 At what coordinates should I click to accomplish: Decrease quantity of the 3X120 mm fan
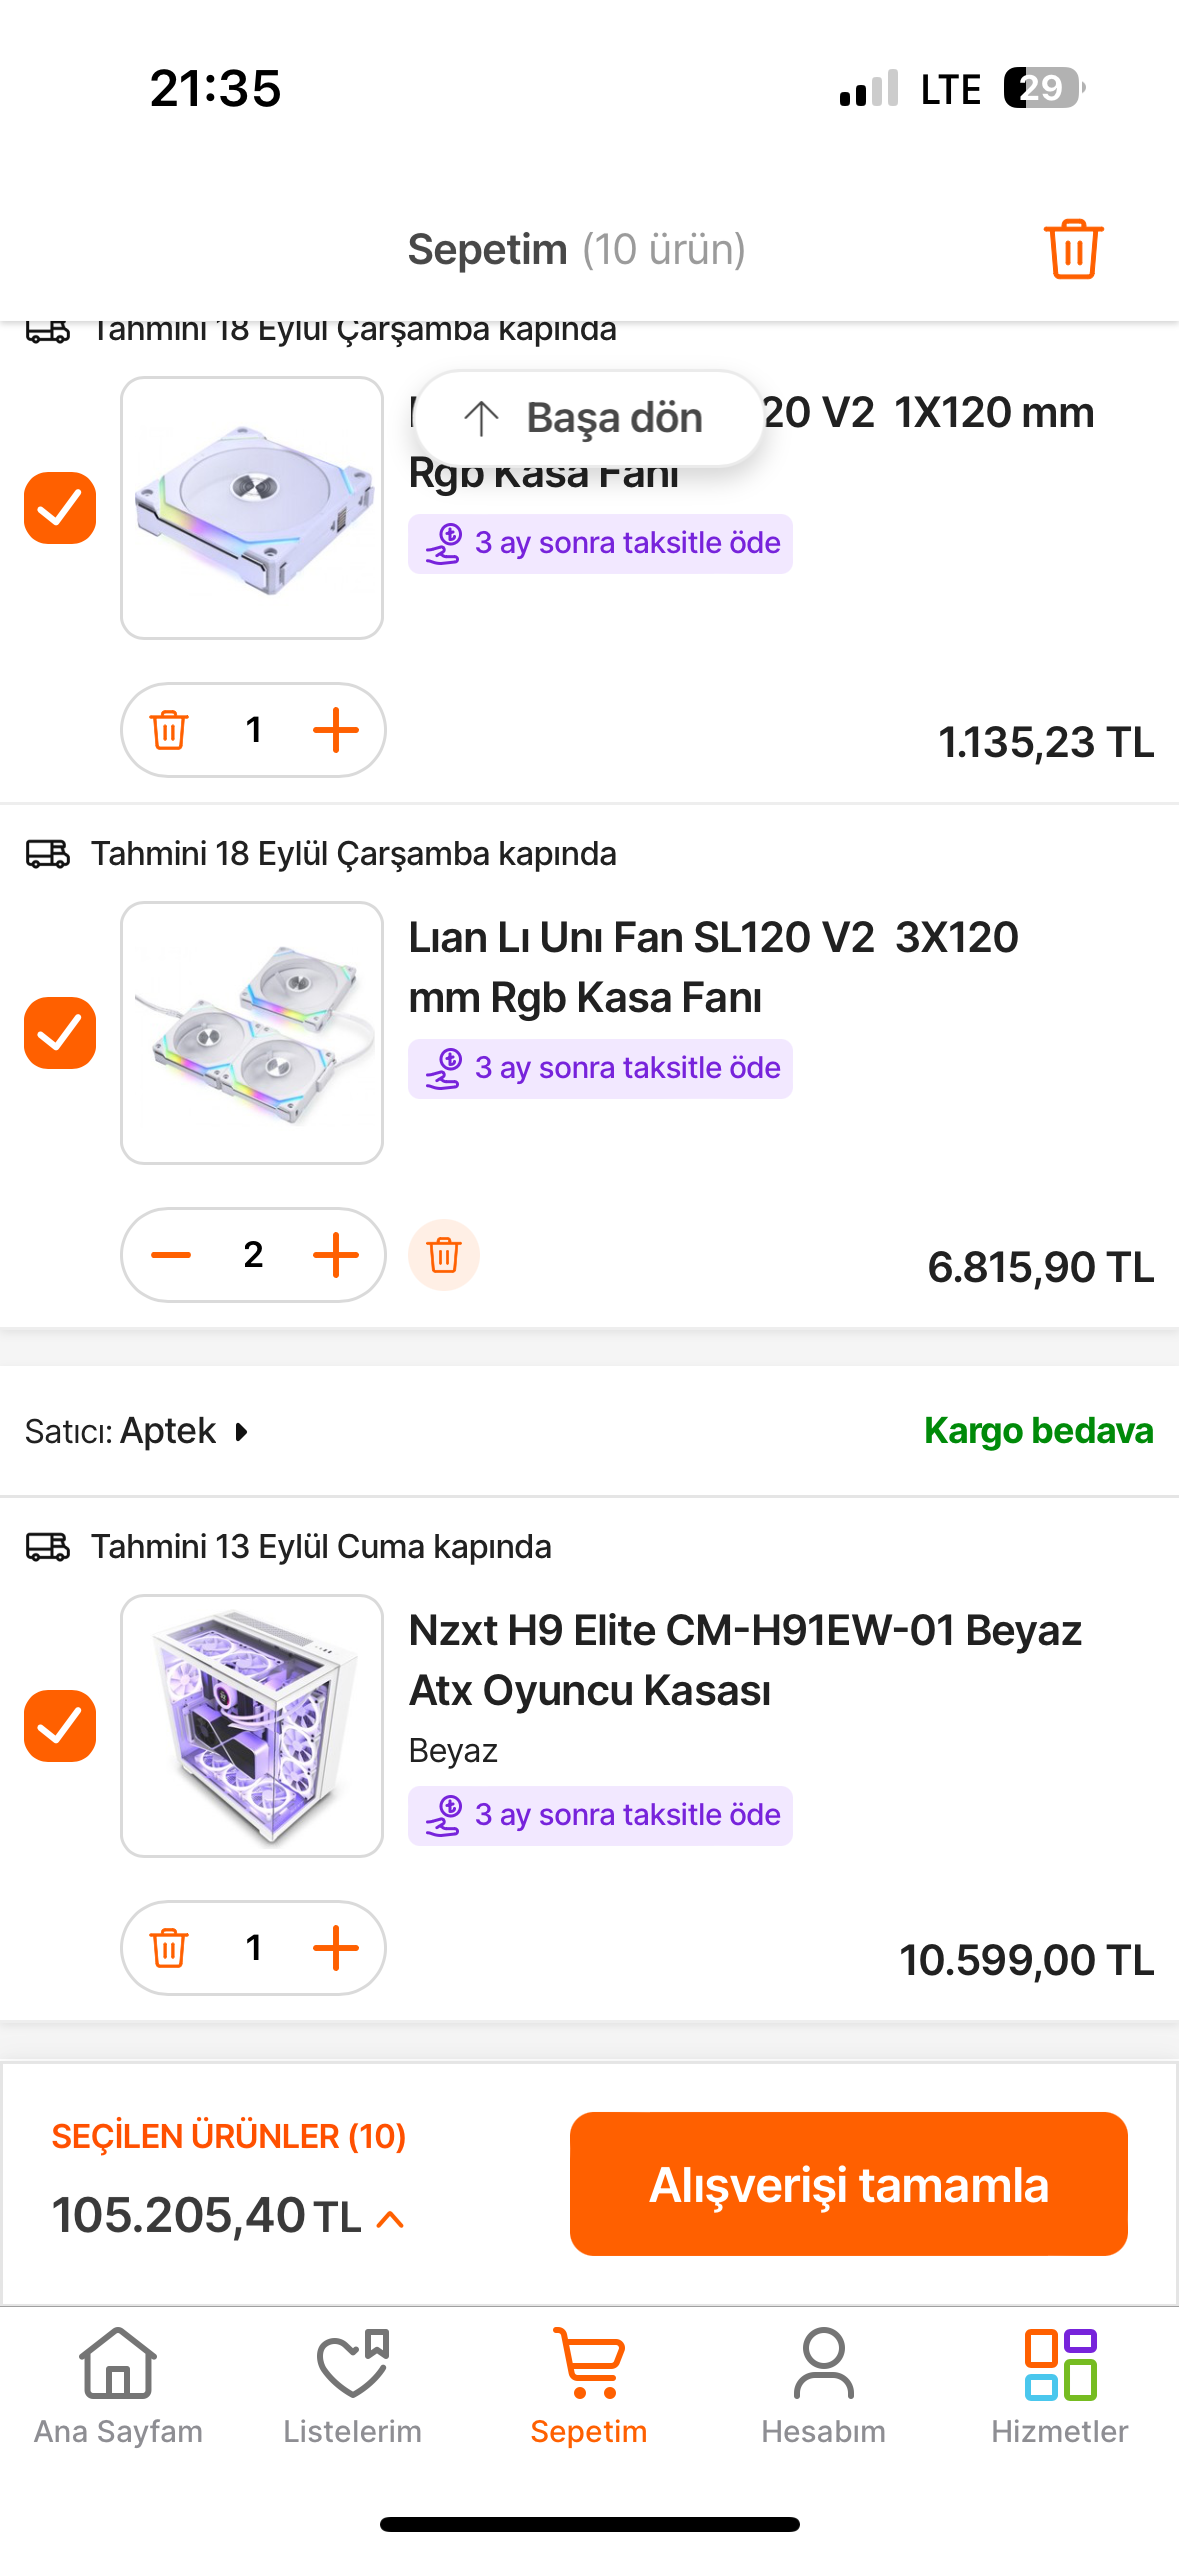pyautogui.click(x=171, y=1255)
